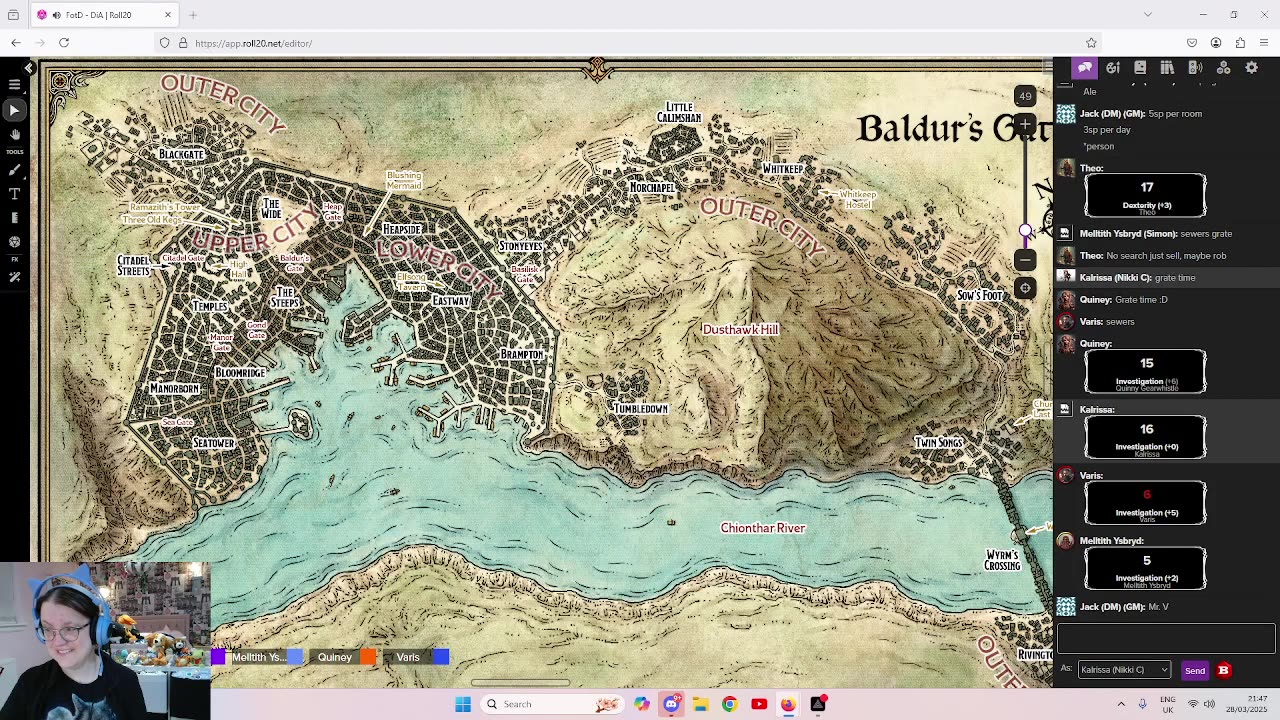This screenshot has height=720, width=1280.
Task: Open the Collections tab
Action: 1223,67
